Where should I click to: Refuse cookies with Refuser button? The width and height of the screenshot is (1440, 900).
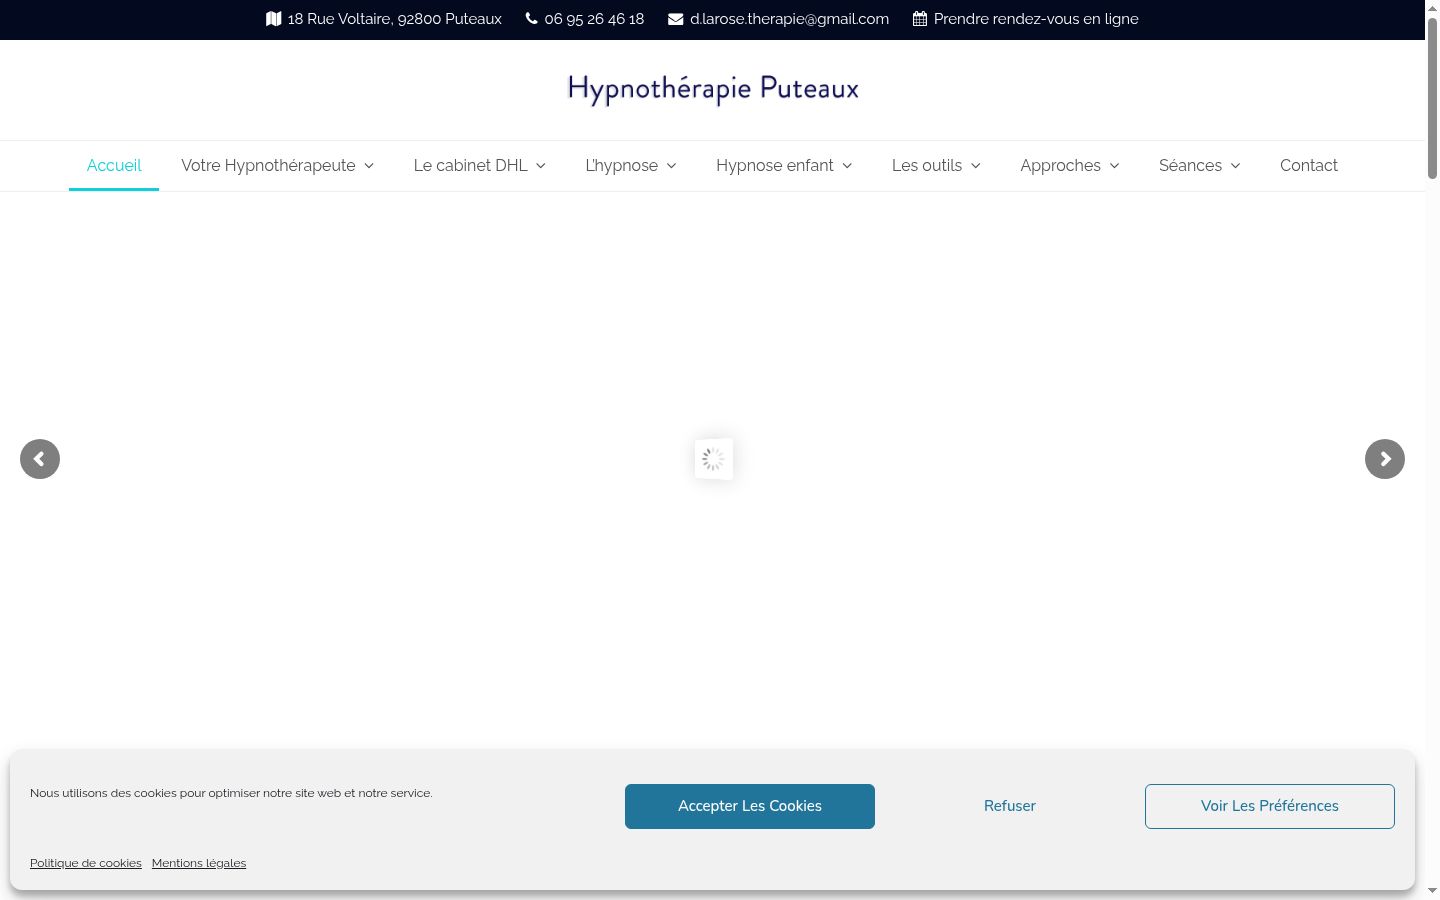[1010, 806]
